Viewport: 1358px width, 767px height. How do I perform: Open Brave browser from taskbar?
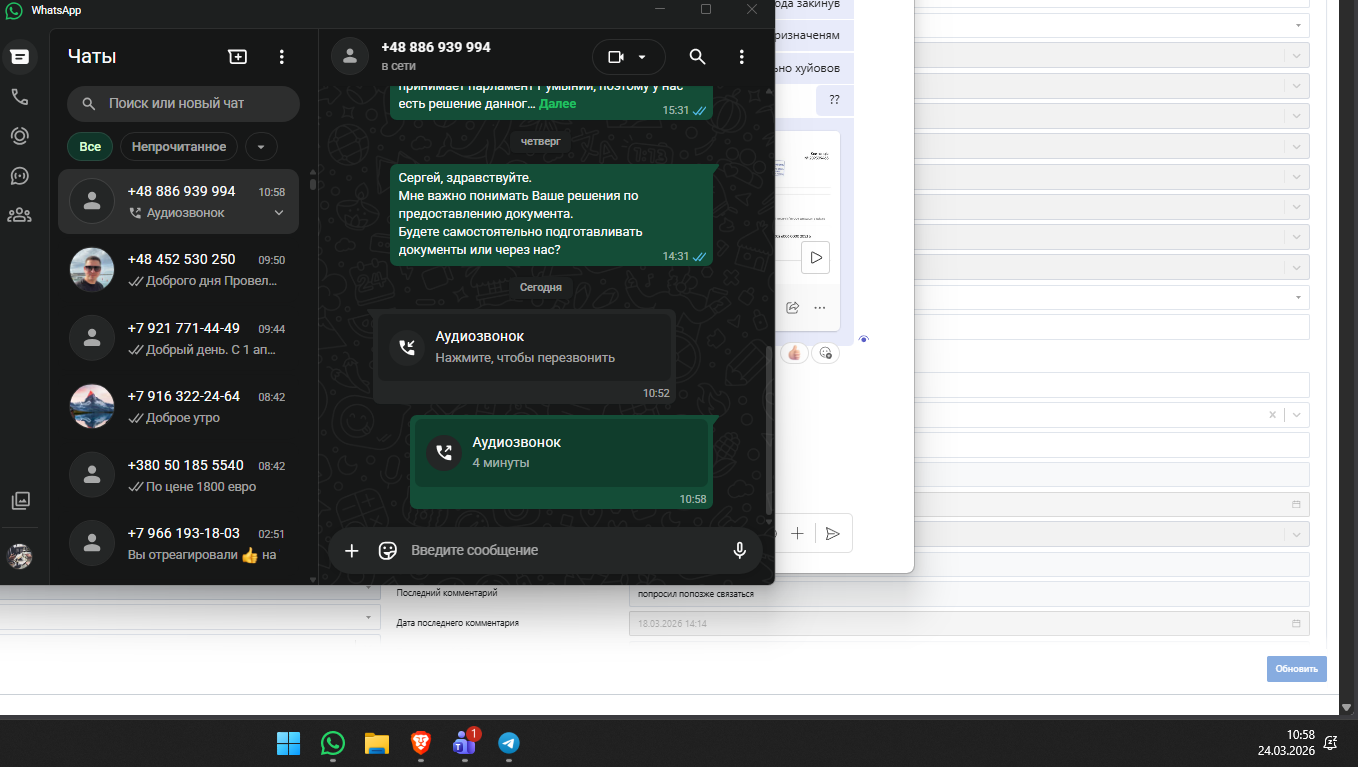coord(420,743)
